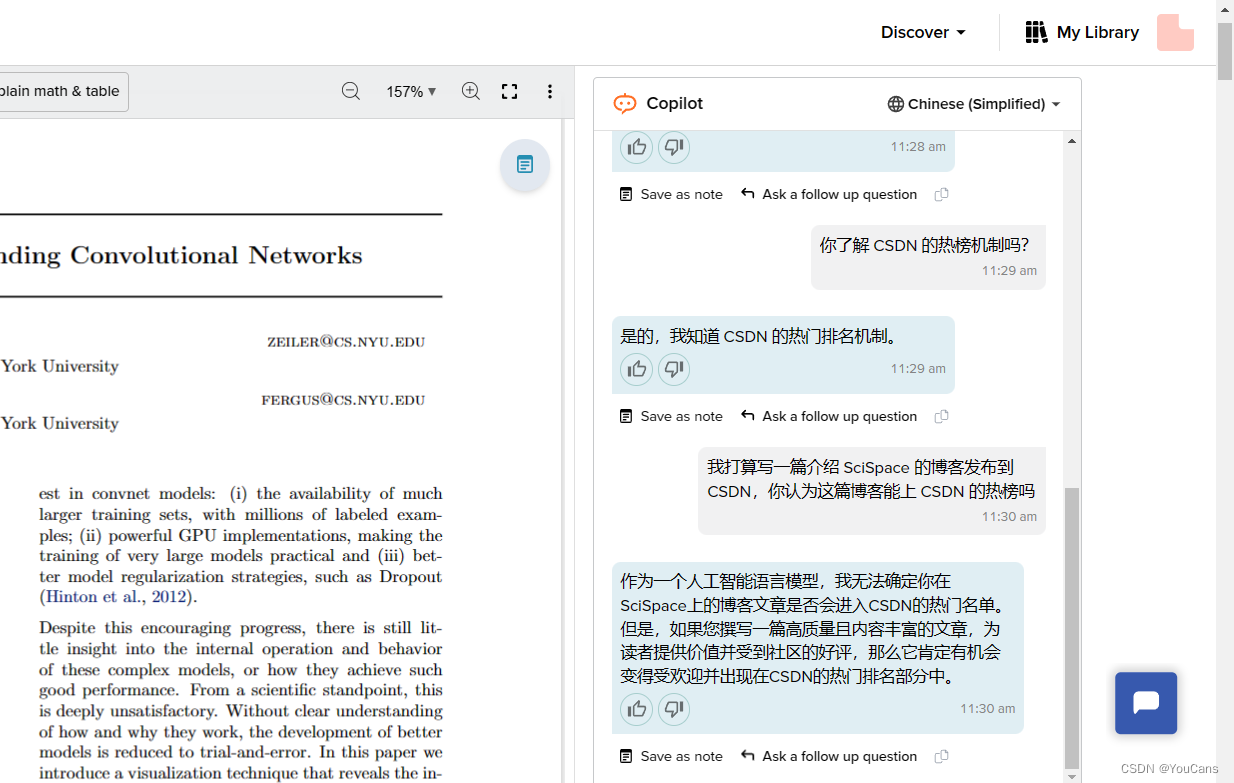Click the globe language icon
The height and width of the screenshot is (783, 1234).
[896, 104]
